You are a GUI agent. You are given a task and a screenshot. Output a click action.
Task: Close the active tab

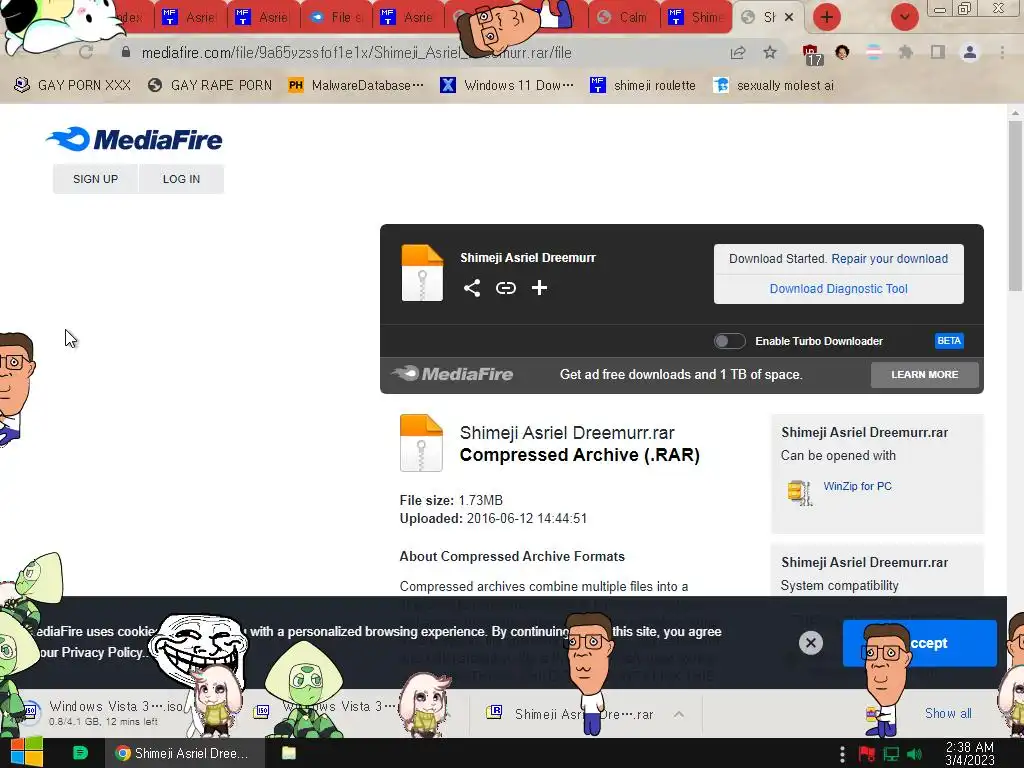(x=789, y=17)
